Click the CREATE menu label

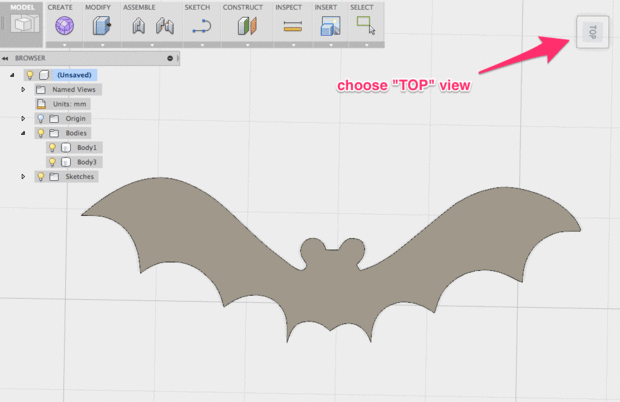click(60, 7)
